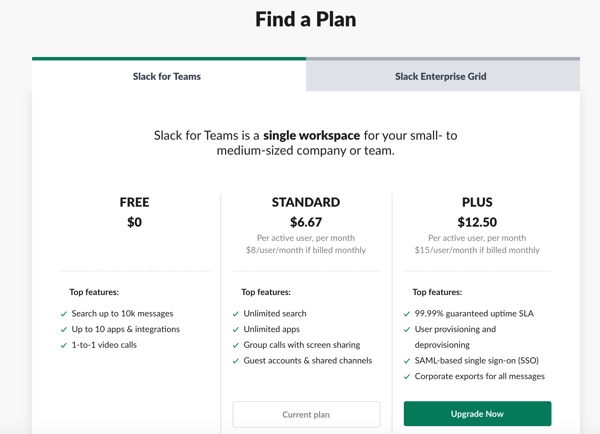Click the checkmark beside Corporate exports for all messages
This screenshot has height=434, width=600.
407,377
